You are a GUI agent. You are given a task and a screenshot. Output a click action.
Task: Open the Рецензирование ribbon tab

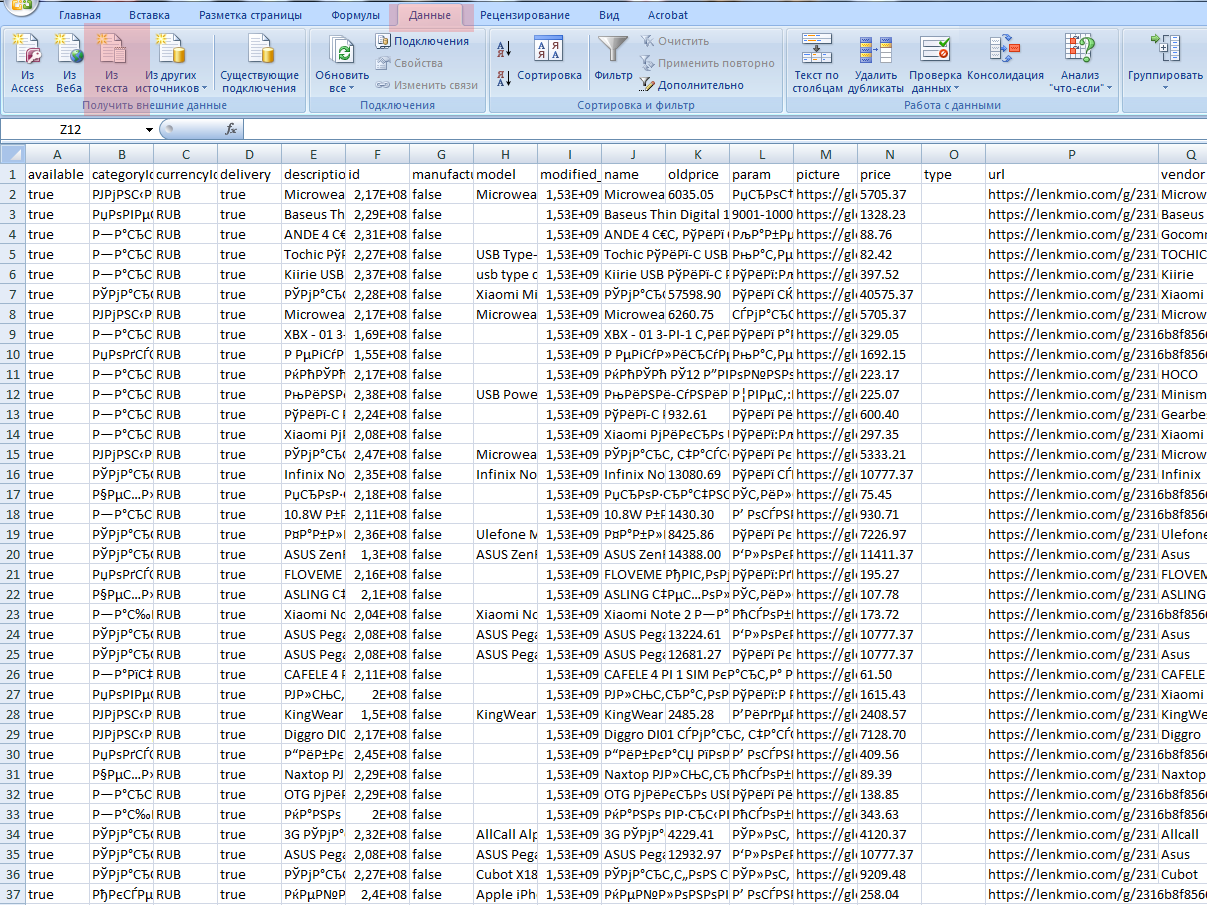point(524,15)
